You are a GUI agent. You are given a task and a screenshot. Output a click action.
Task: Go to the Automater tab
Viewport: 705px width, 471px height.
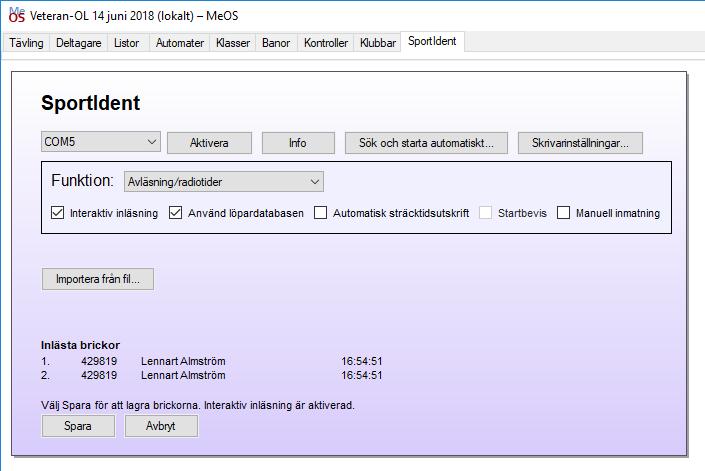point(179,43)
